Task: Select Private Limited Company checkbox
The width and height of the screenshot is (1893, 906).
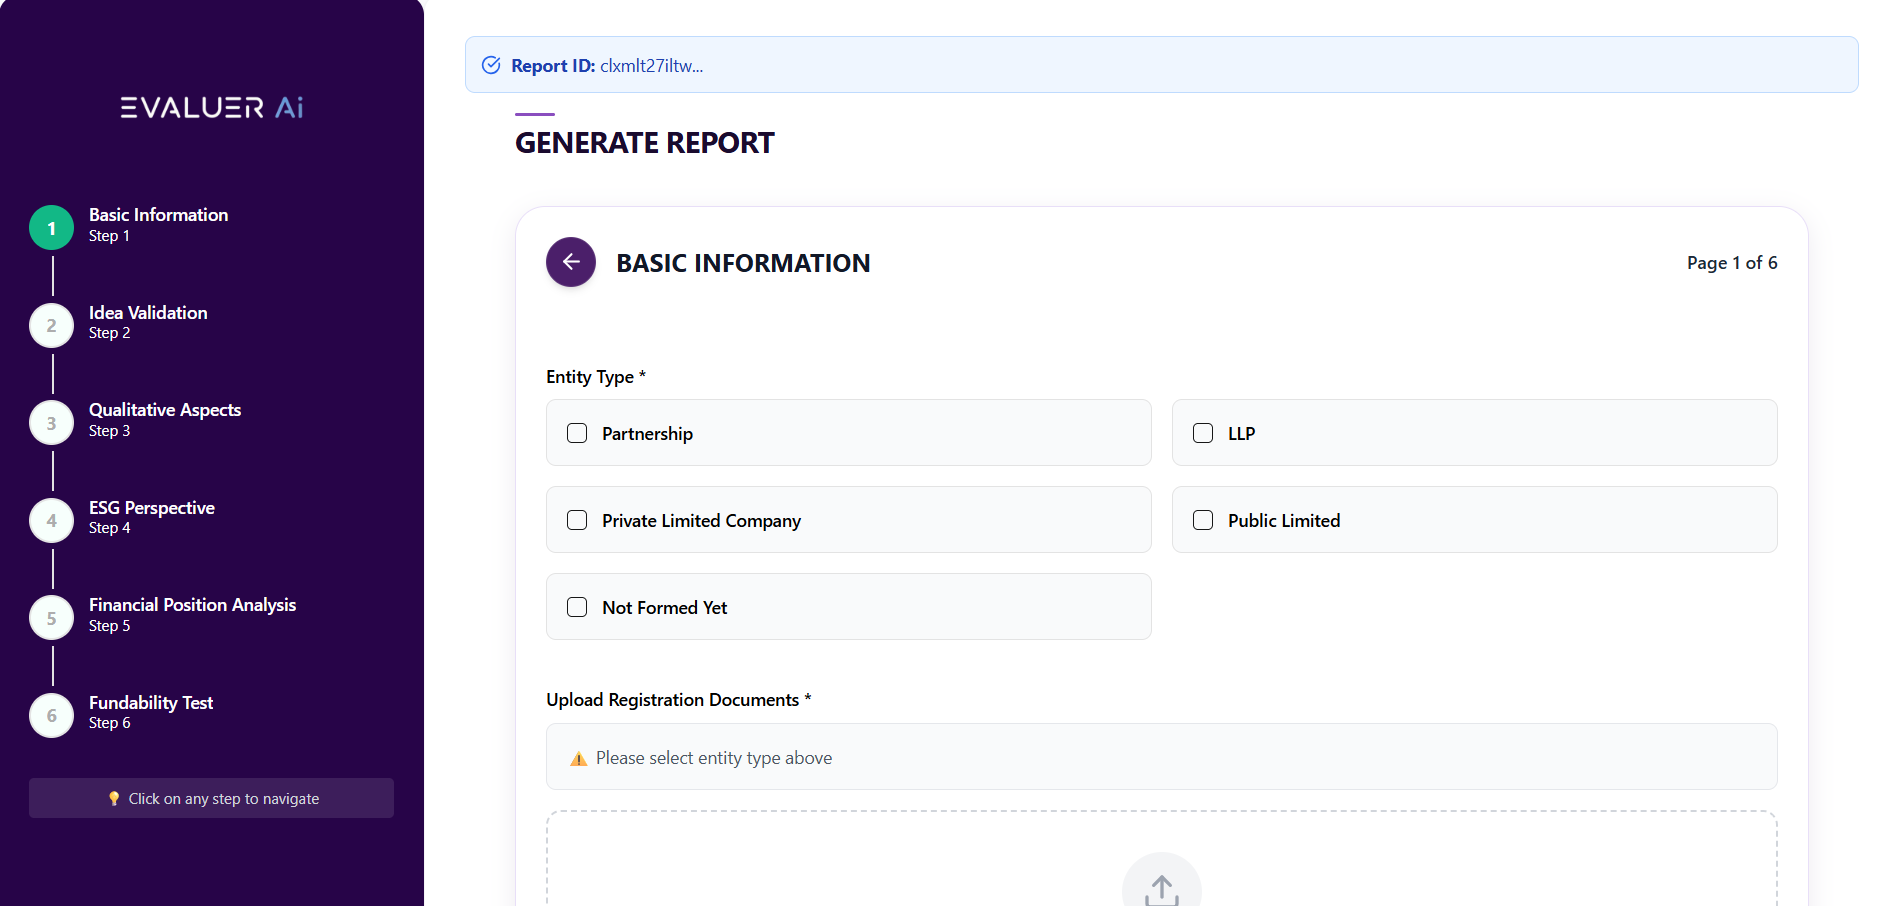Action: 577,520
